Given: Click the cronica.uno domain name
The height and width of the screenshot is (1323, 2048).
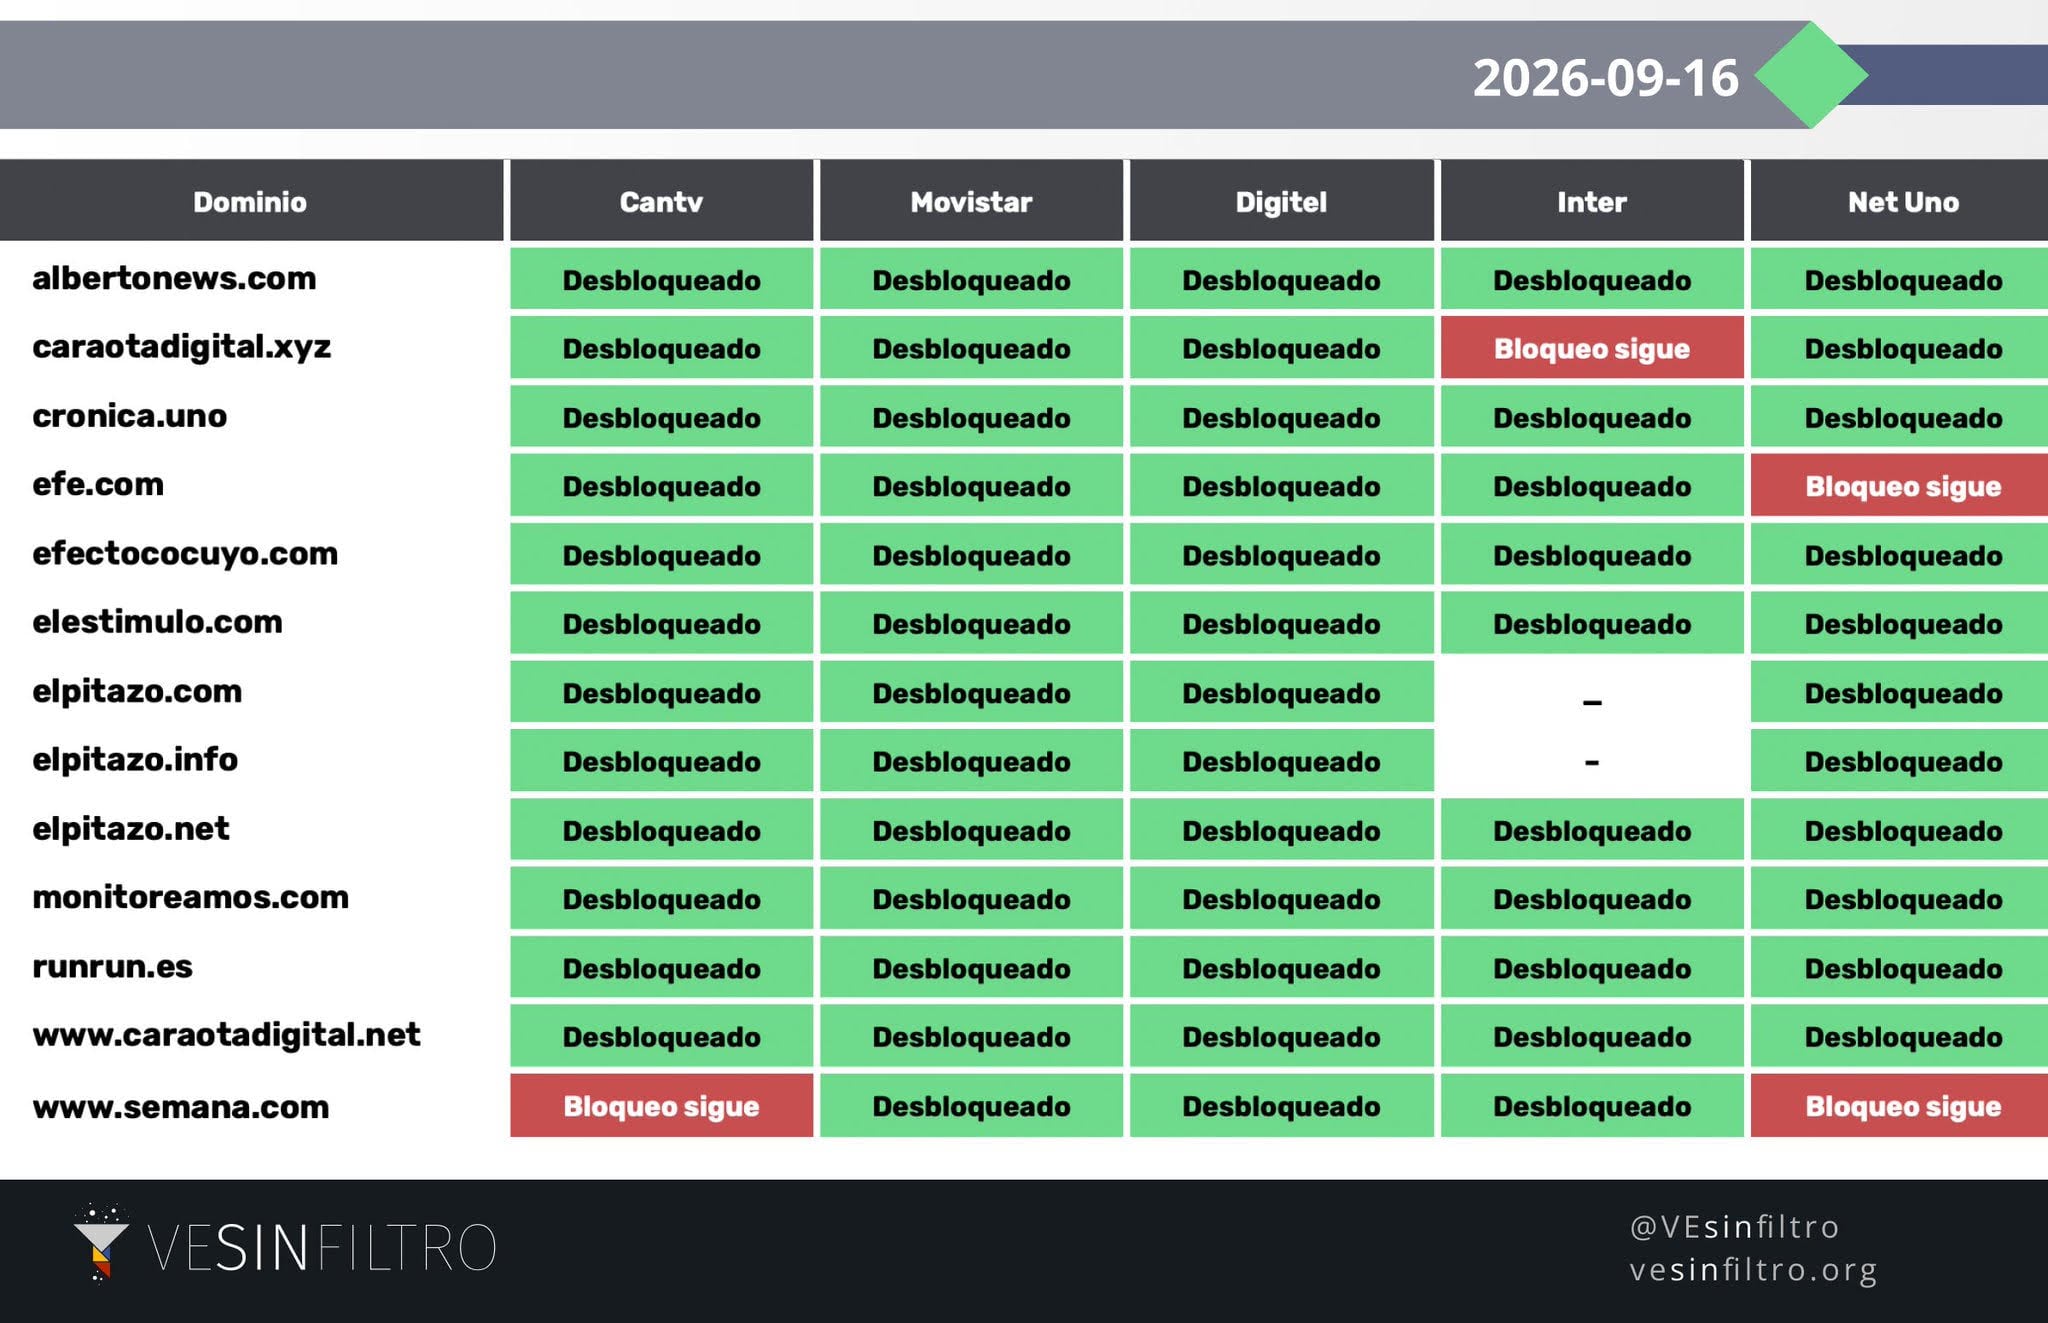Looking at the screenshot, I should coord(129,415).
